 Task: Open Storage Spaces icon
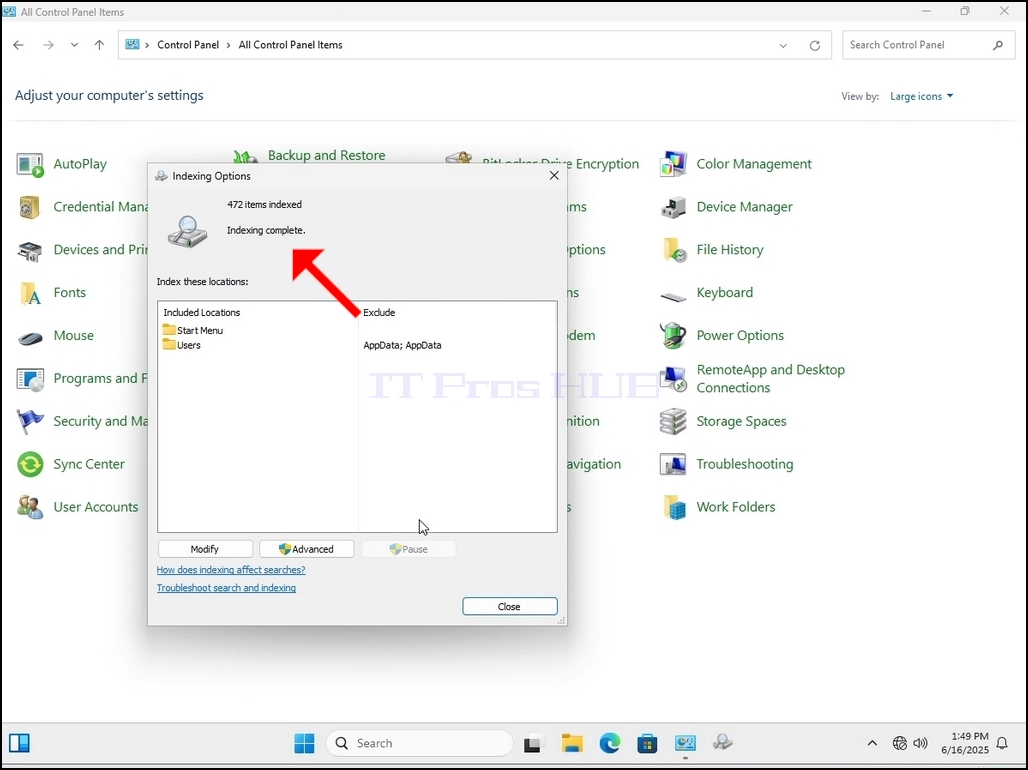[x=673, y=422]
